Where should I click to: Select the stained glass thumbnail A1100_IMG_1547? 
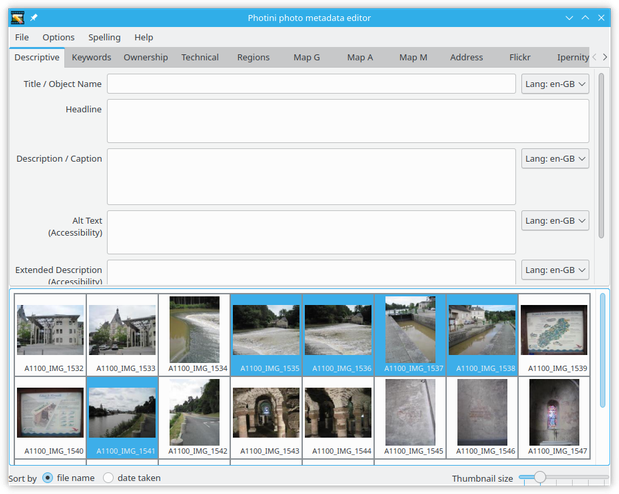pos(554,418)
